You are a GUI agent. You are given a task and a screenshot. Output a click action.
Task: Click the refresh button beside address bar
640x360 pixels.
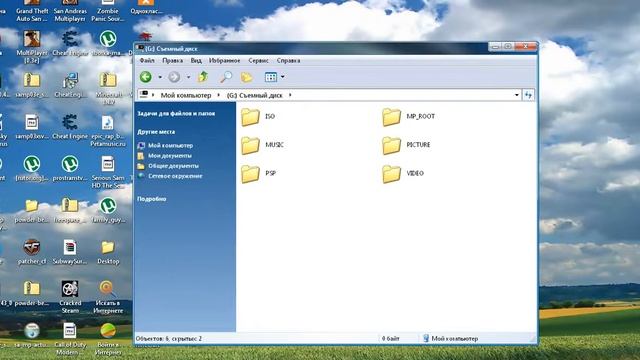point(528,95)
